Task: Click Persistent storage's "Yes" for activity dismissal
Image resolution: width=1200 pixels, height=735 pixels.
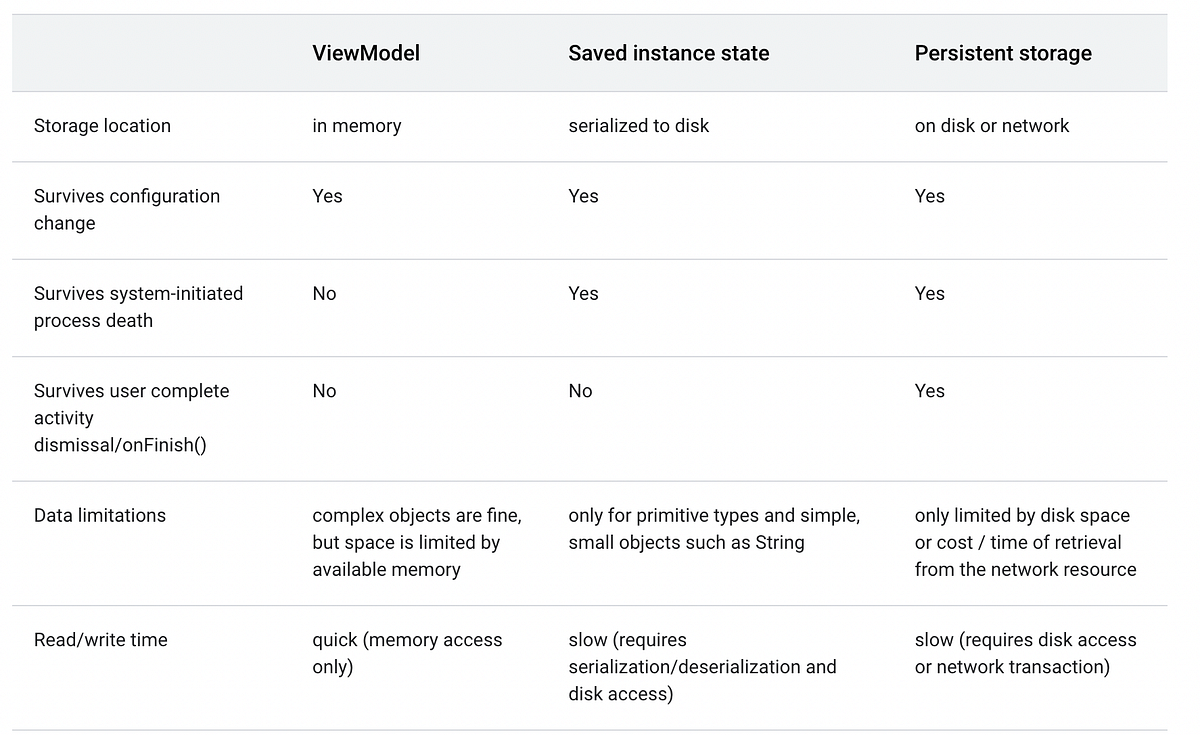Action: click(x=930, y=391)
